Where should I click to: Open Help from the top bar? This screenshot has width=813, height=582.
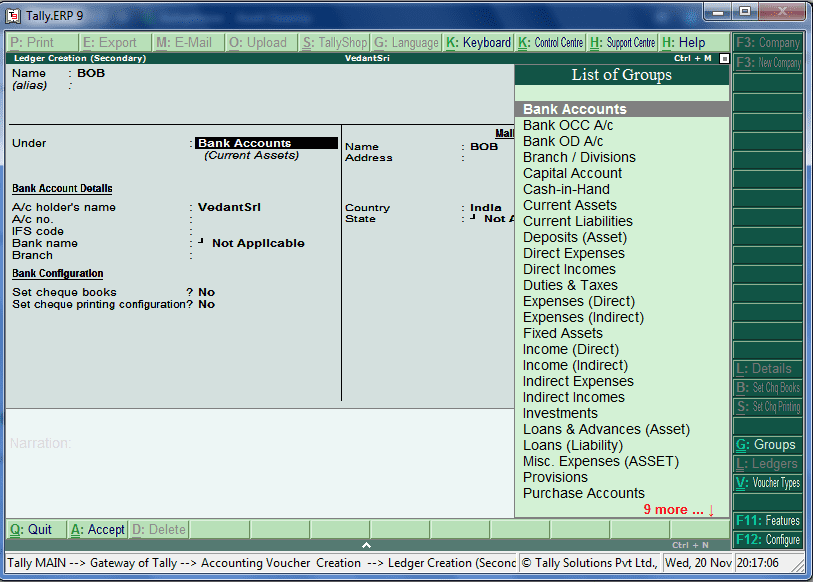point(695,43)
